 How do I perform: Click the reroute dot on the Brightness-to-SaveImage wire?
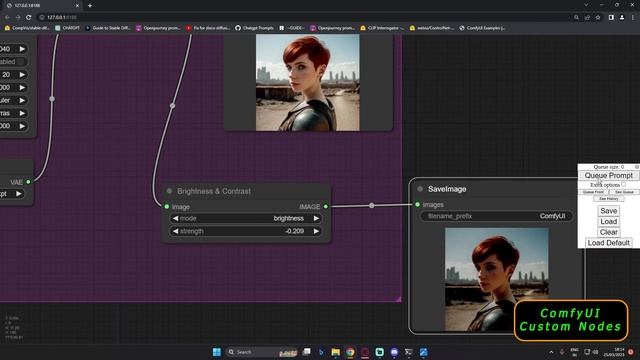pyautogui.click(x=371, y=205)
